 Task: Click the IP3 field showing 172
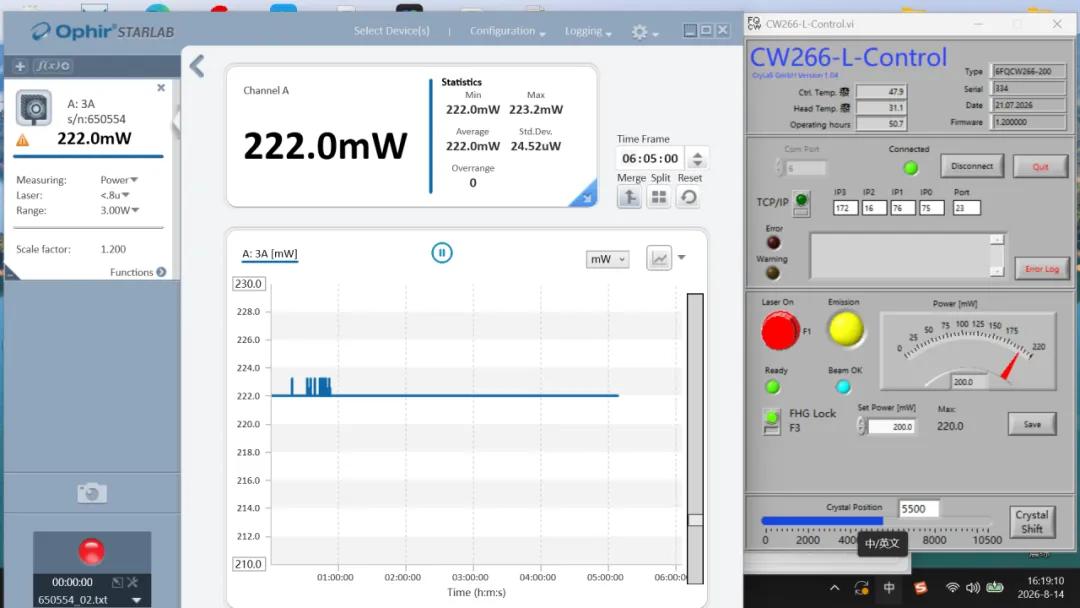click(x=845, y=208)
